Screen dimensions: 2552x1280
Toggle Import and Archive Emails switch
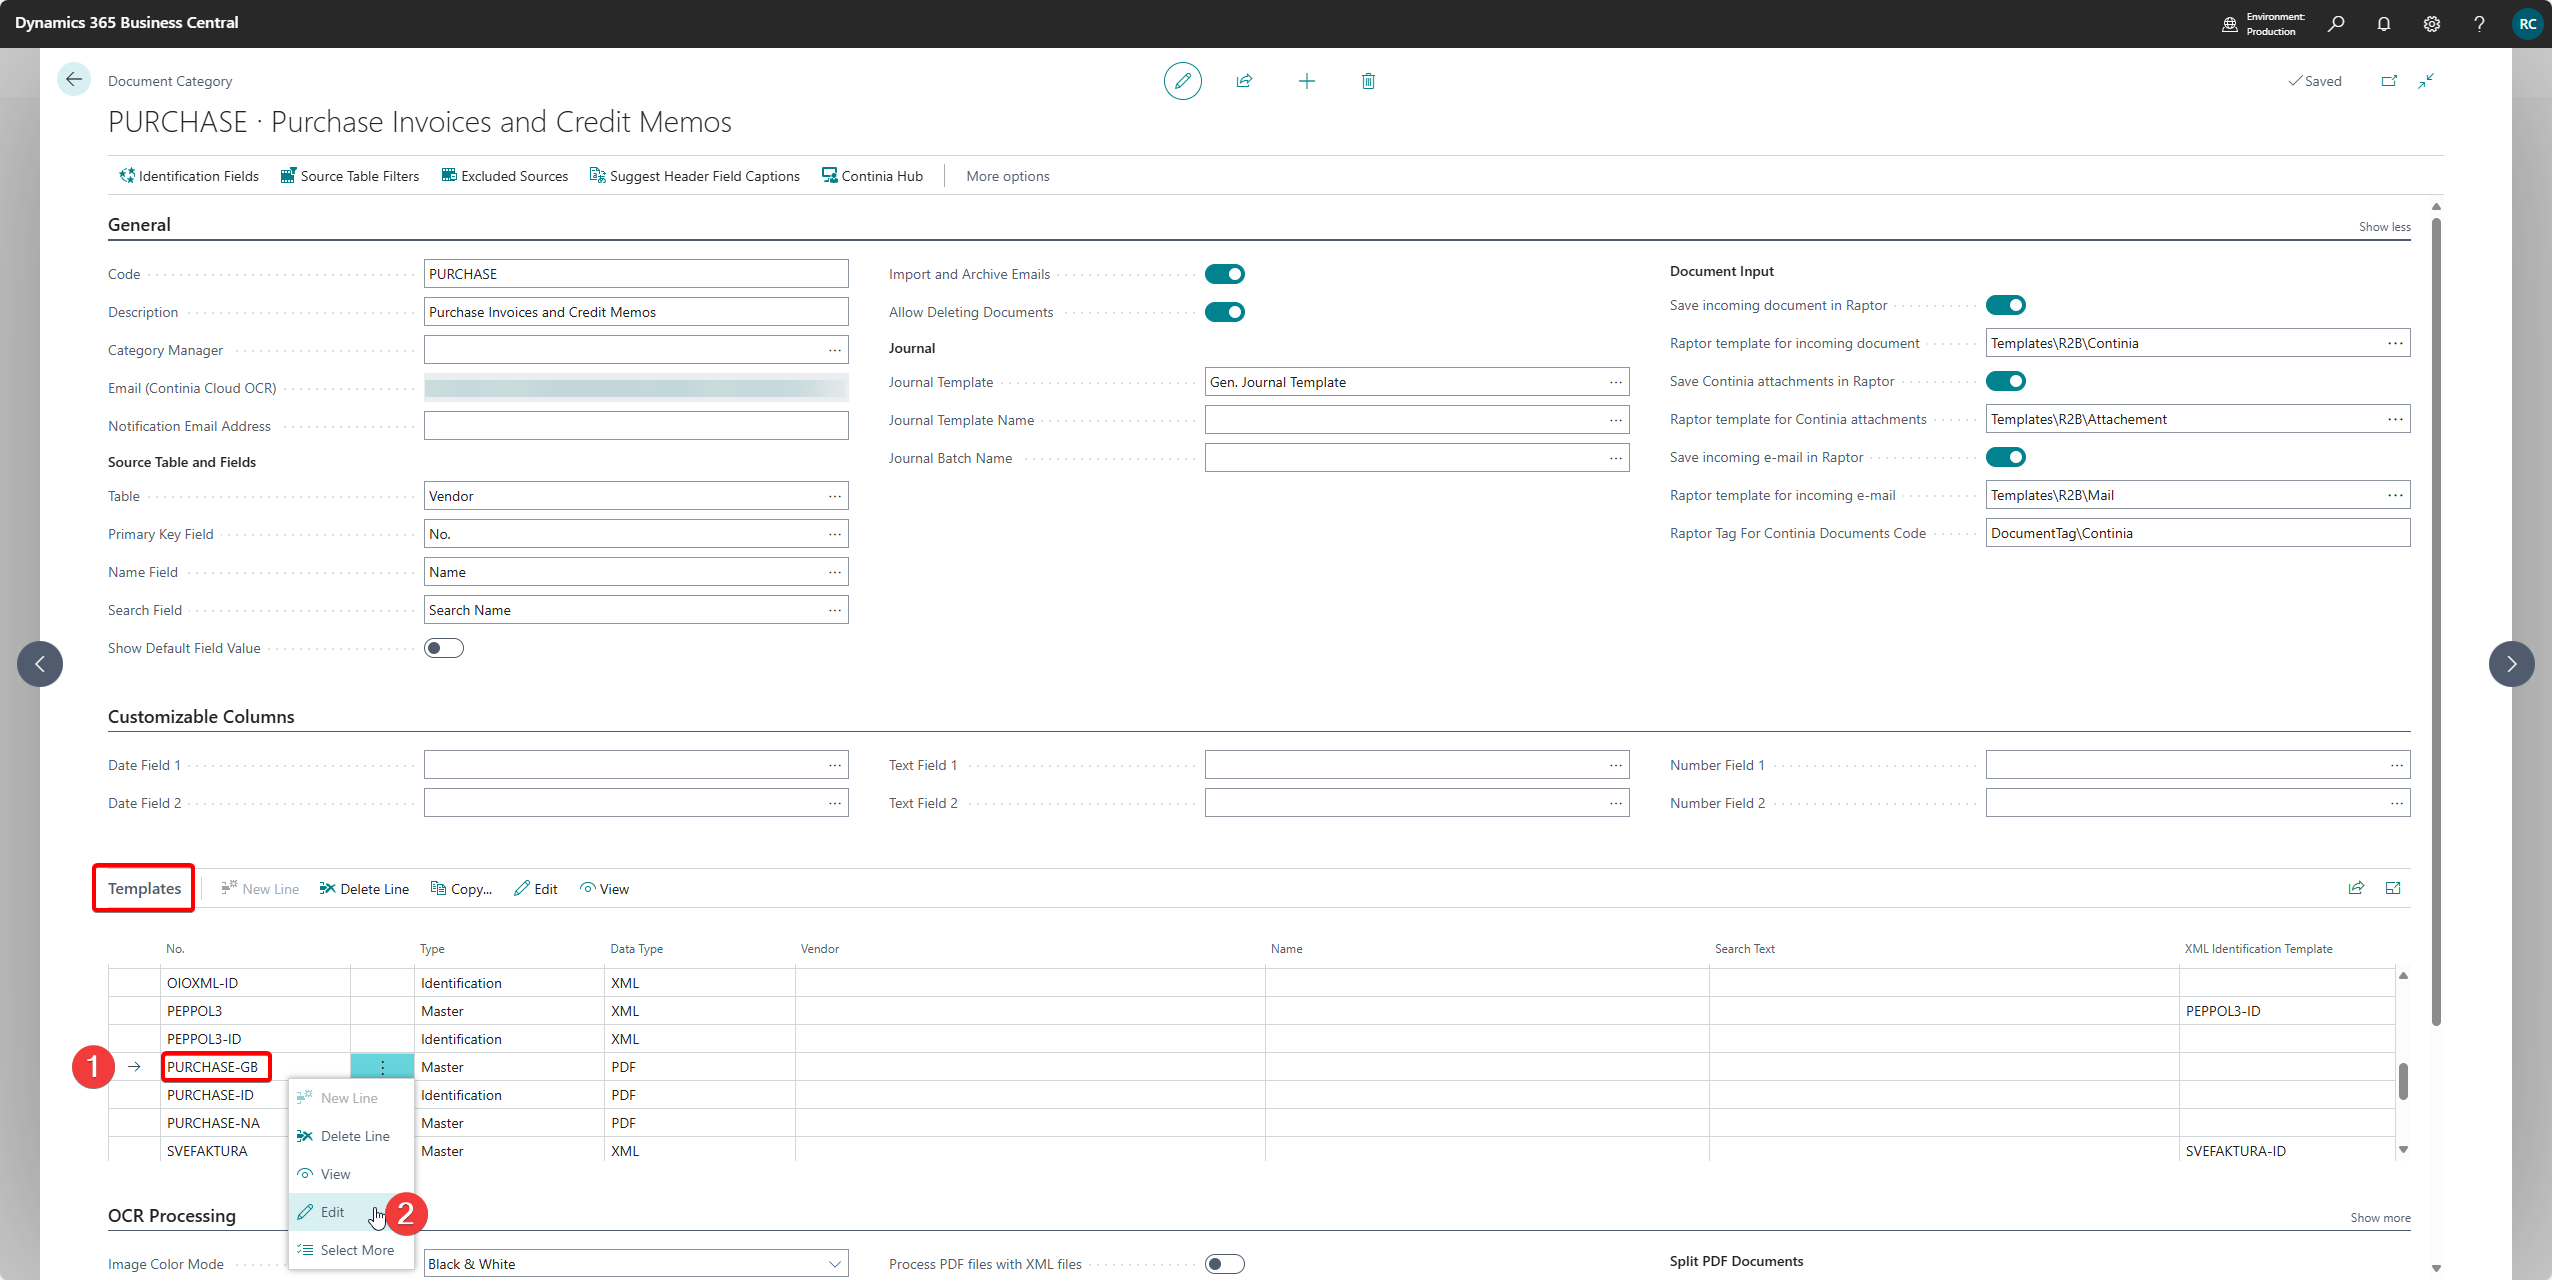click(x=1224, y=274)
